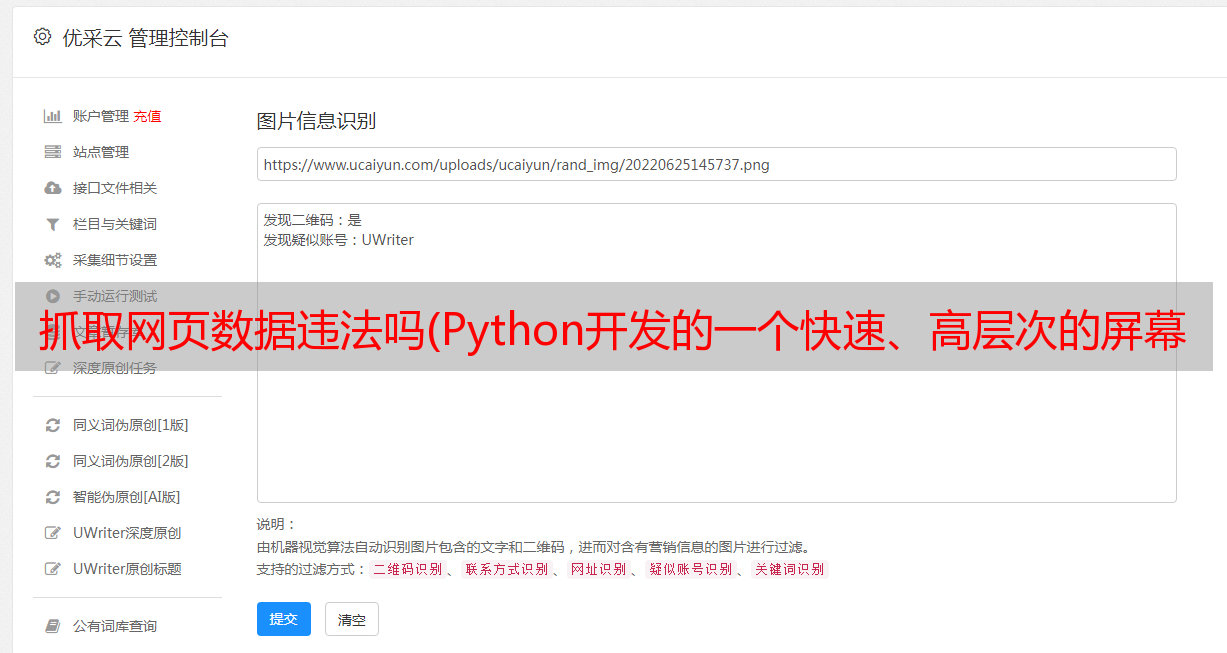Click inside the recognition result text area
The height and width of the screenshot is (653, 1227).
(716, 353)
